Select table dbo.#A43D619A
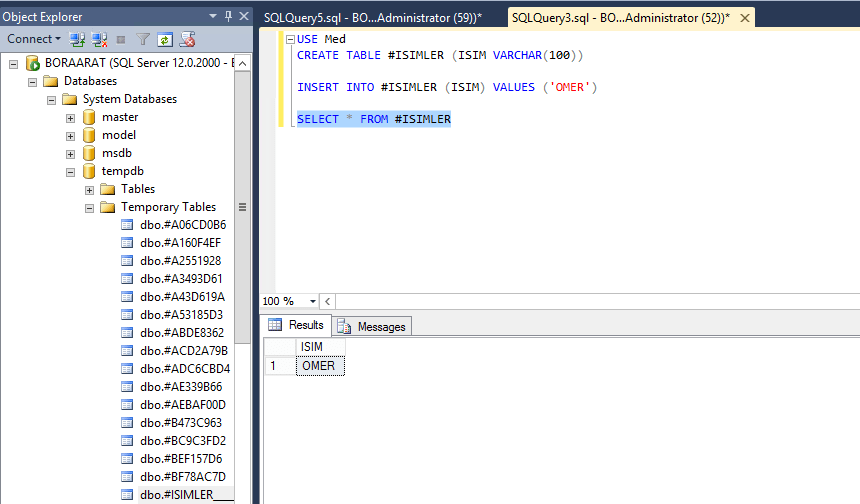The height and width of the screenshot is (504, 860). click(x=182, y=297)
